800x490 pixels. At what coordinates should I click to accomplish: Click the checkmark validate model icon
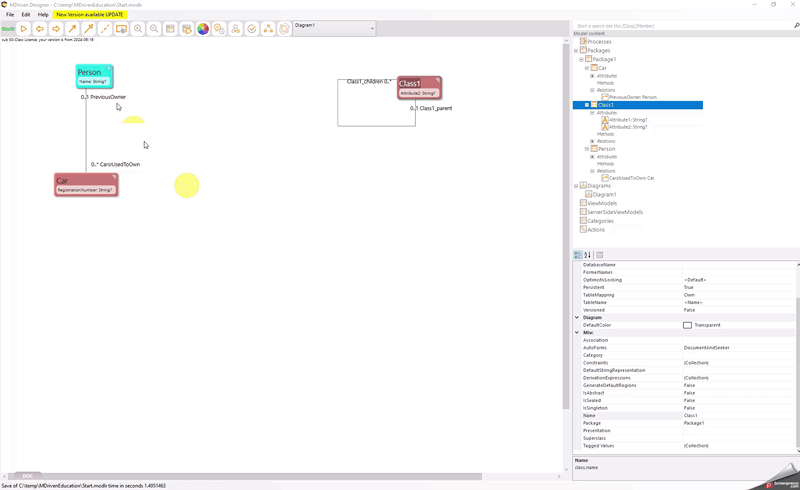click(252, 29)
